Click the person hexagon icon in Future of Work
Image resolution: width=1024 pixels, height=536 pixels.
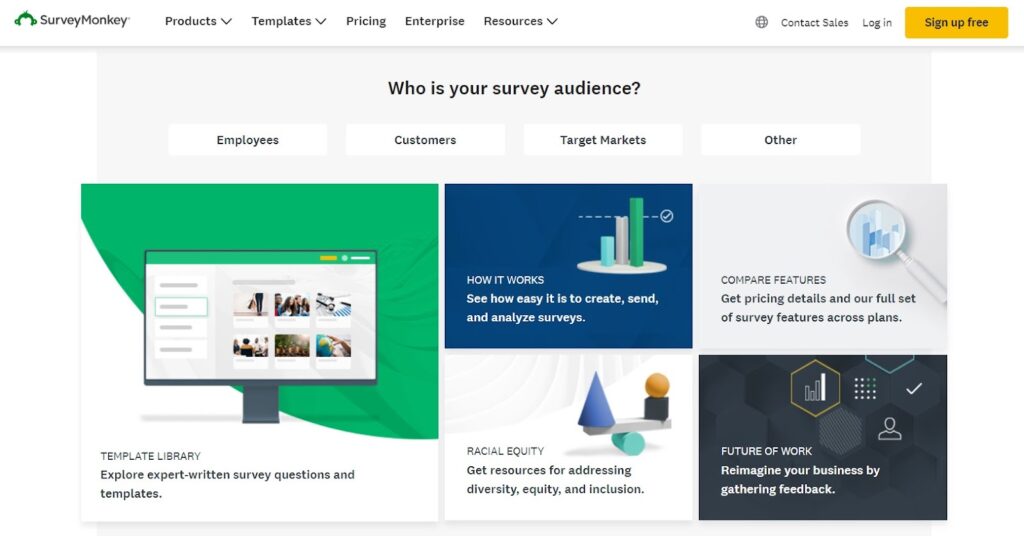[x=889, y=429]
